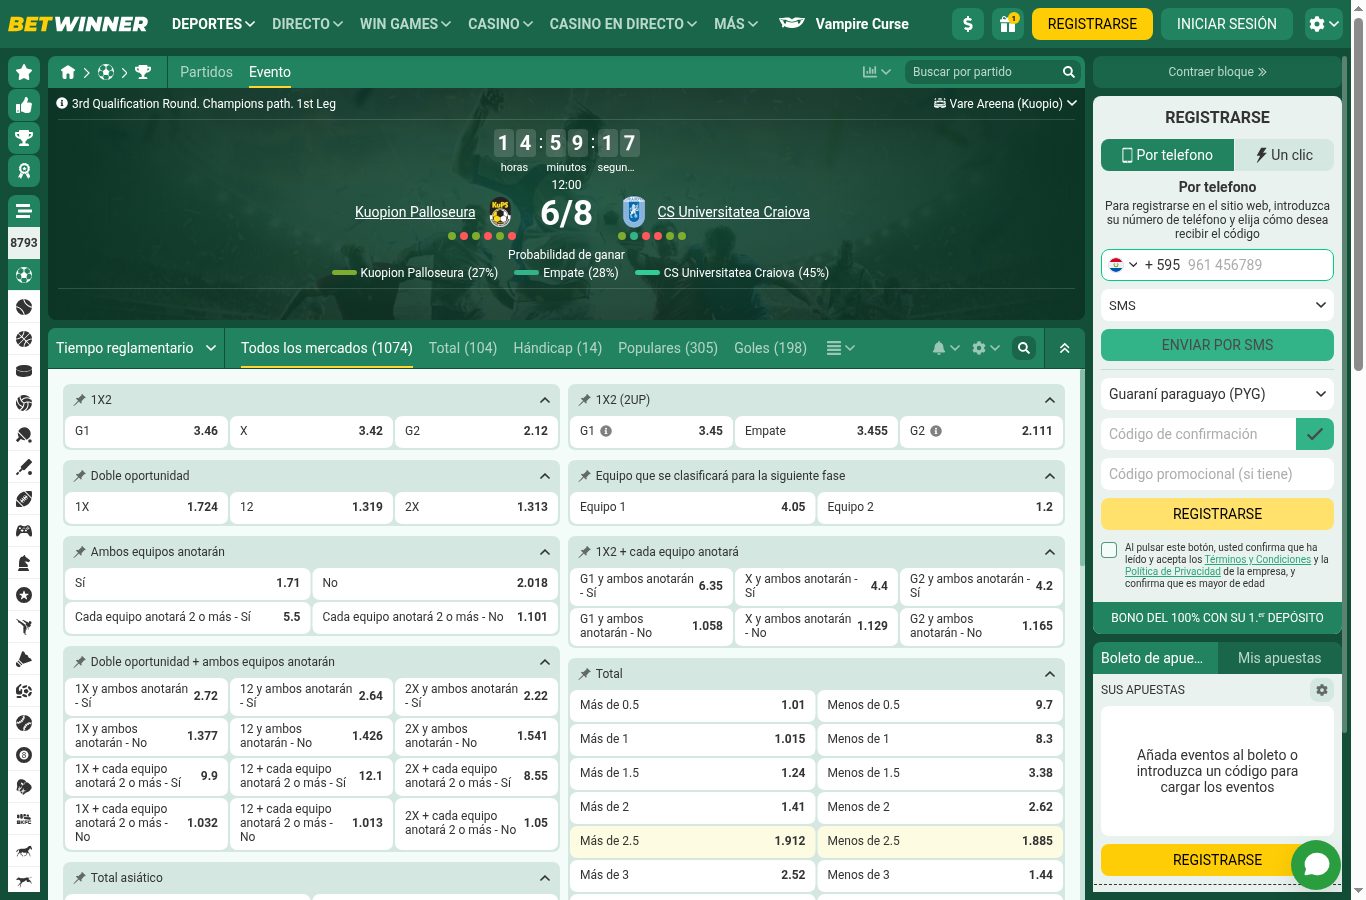Open the dollar deposit icon in header
The height and width of the screenshot is (900, 1366).
click(x=968, y=24)
